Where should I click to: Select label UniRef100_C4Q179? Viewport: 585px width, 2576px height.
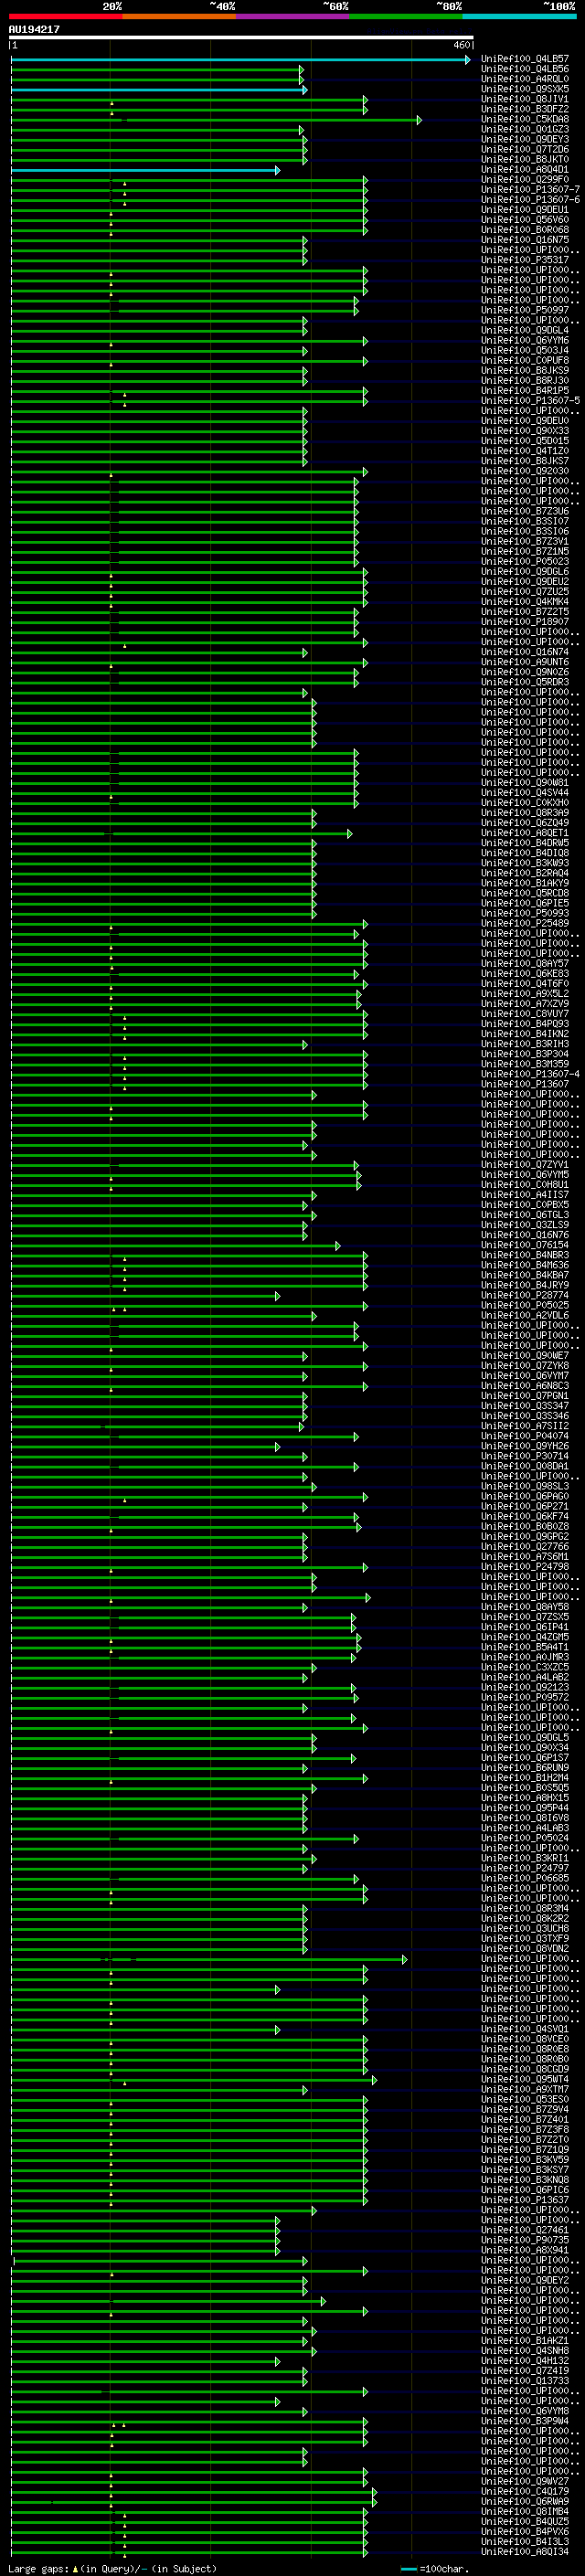pyautogui.click(x=525, y=2491)
